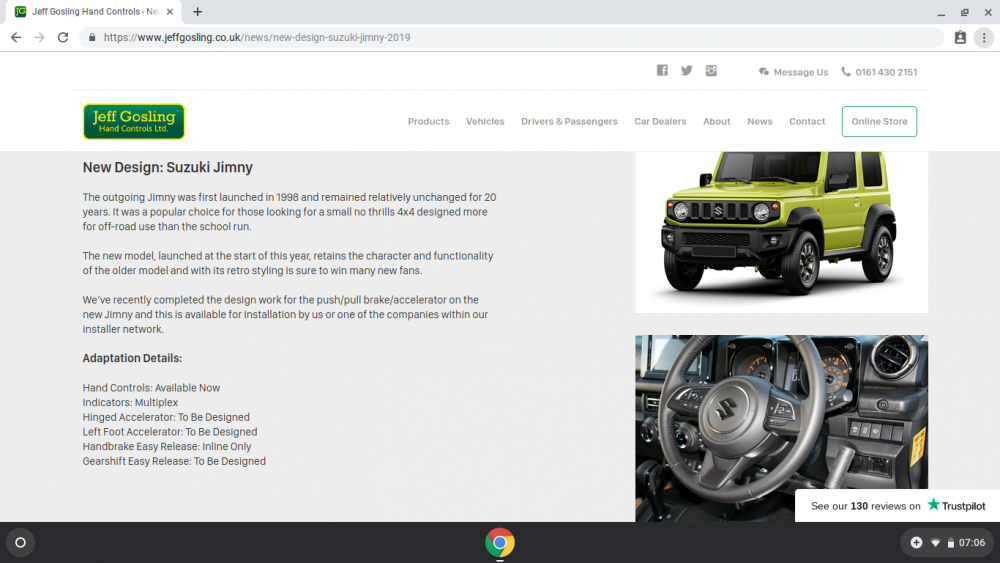
Task: Open the Instagram social icon
Action: (x=711, y=70)
